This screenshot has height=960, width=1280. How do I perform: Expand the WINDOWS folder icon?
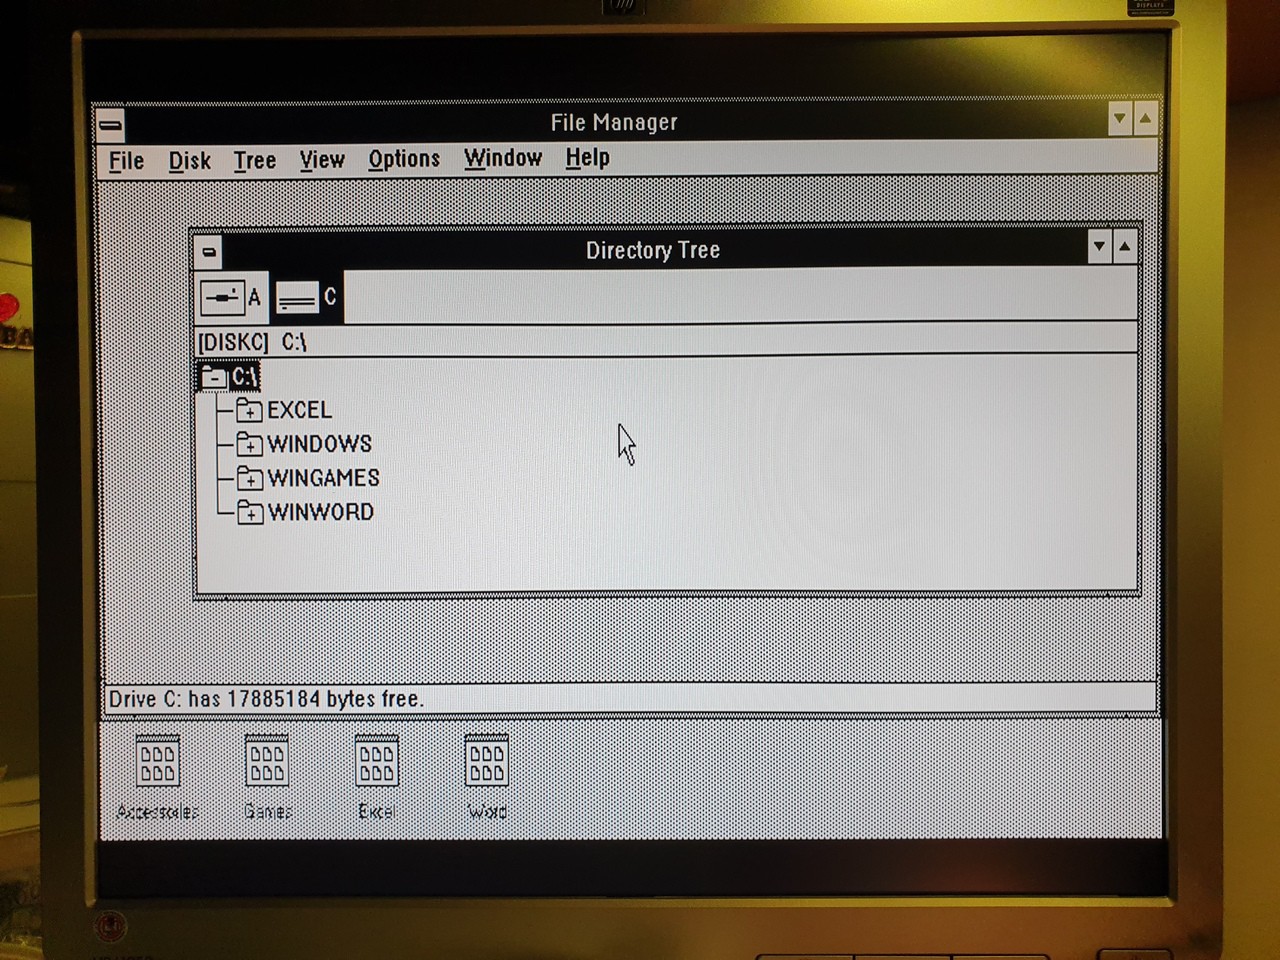(250, 444)
